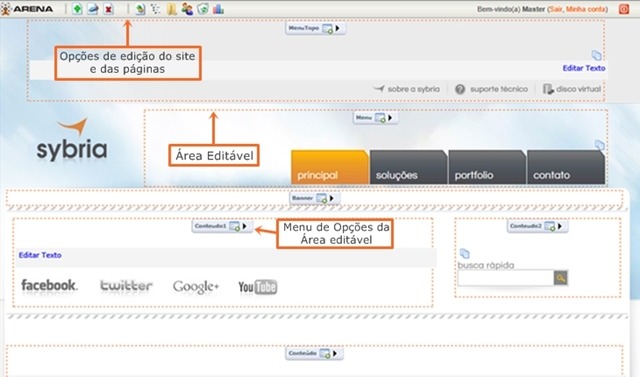Click the add-module icon in Banner label

click(x=322, y=198)
